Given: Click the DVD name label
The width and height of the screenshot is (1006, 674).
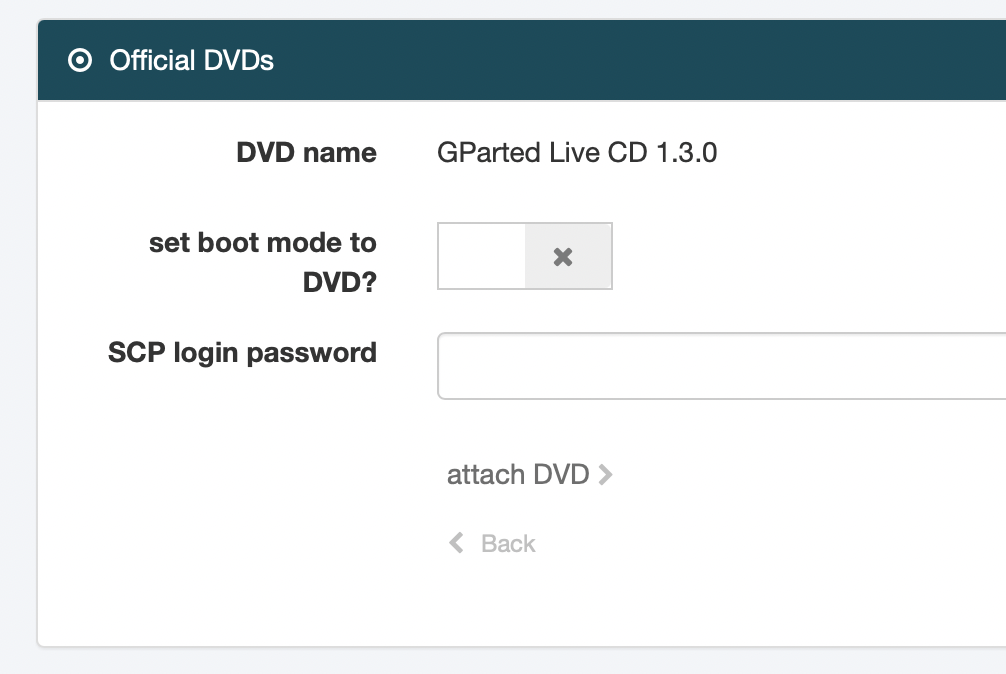Looking at the screenshot, I should [307, 153].
